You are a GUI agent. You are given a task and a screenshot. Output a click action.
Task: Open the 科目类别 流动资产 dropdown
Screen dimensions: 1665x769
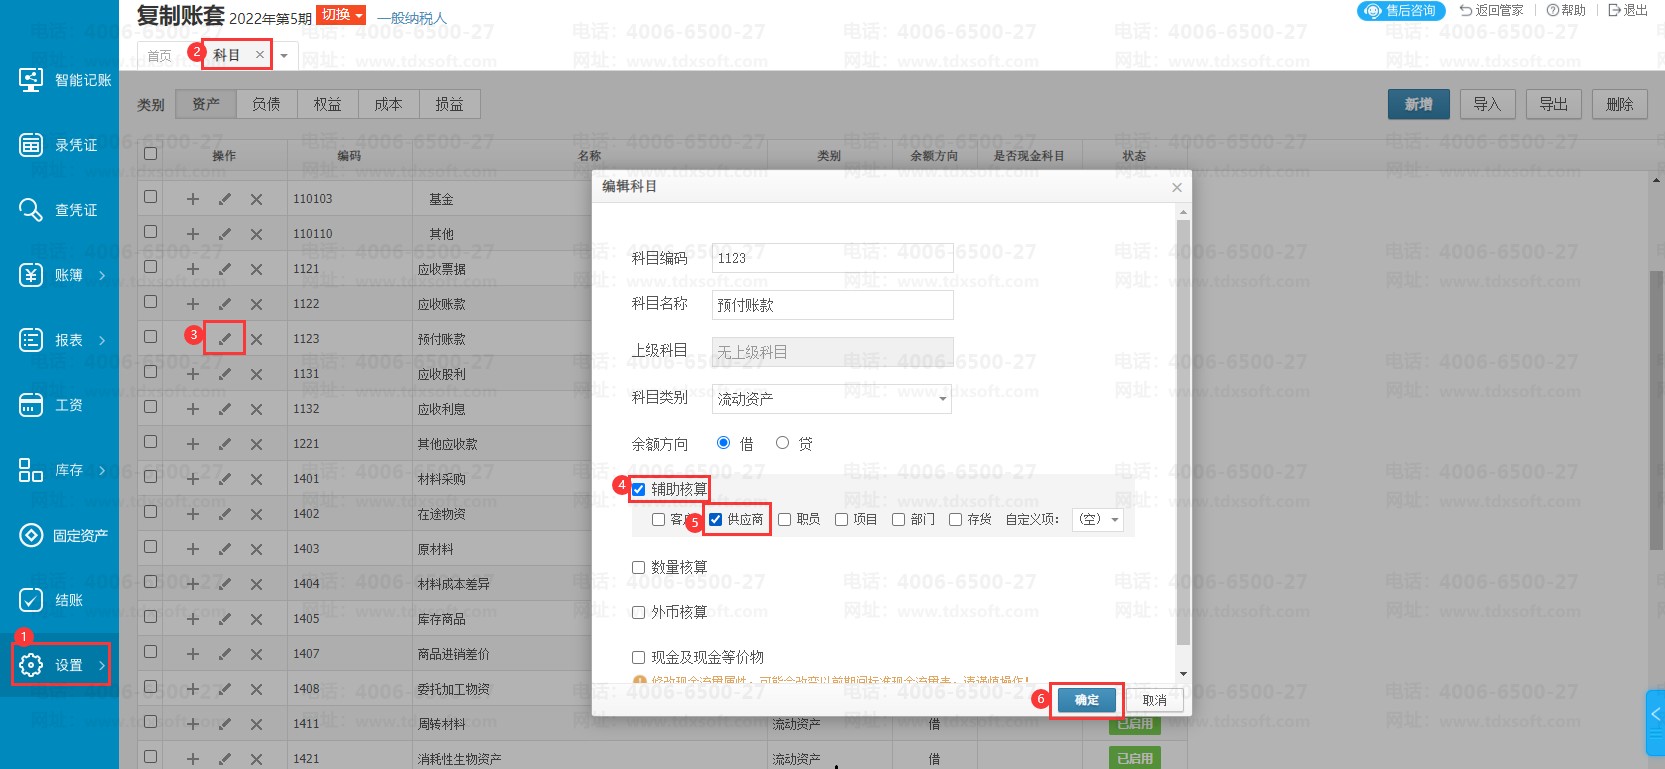pos(832,399)
